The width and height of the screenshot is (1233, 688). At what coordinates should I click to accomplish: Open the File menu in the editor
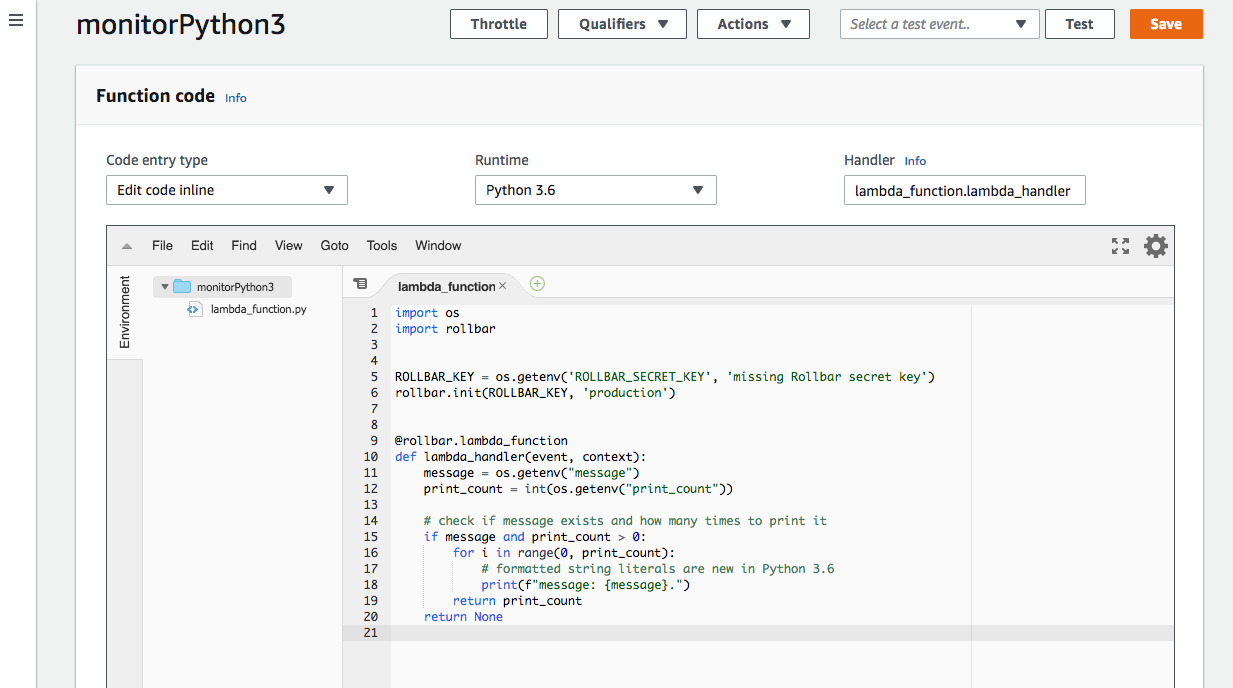pos(162,245)
